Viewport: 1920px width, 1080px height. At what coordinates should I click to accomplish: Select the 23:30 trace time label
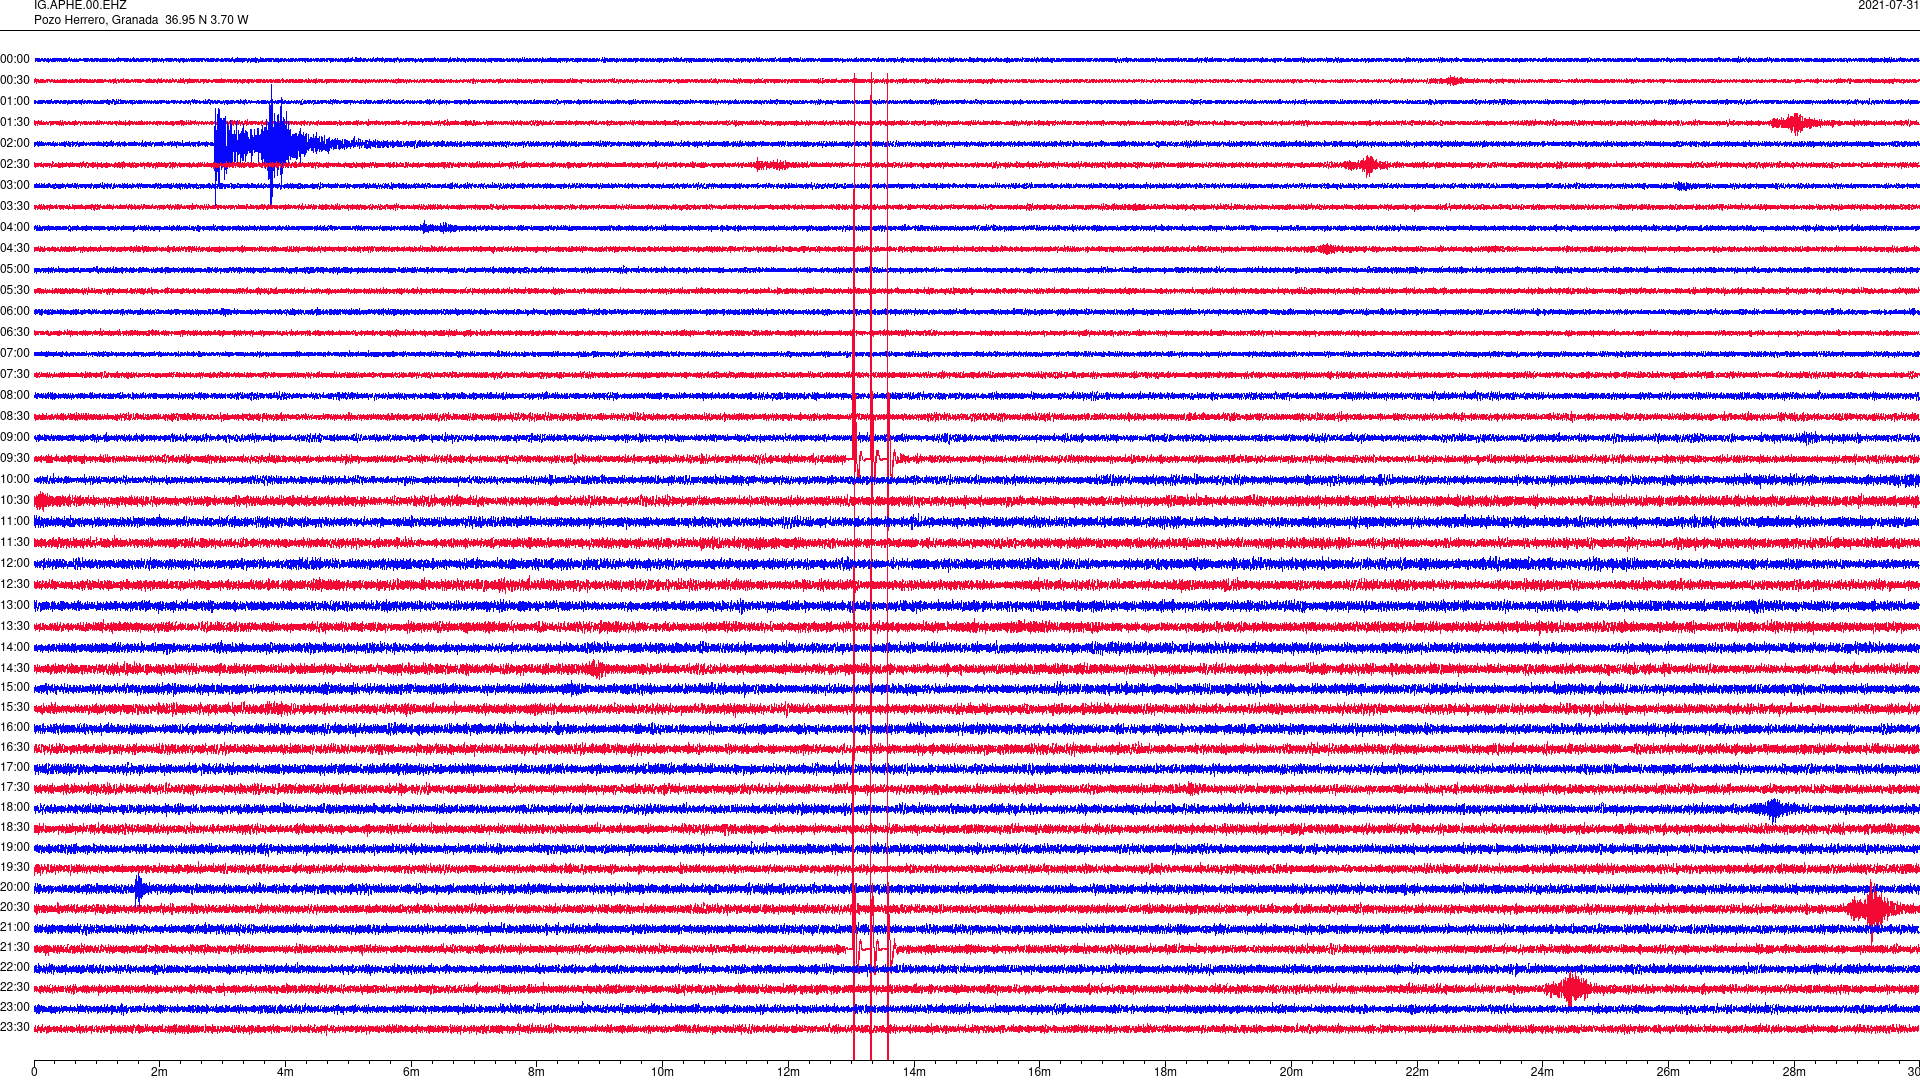[x=15, y=1027]
